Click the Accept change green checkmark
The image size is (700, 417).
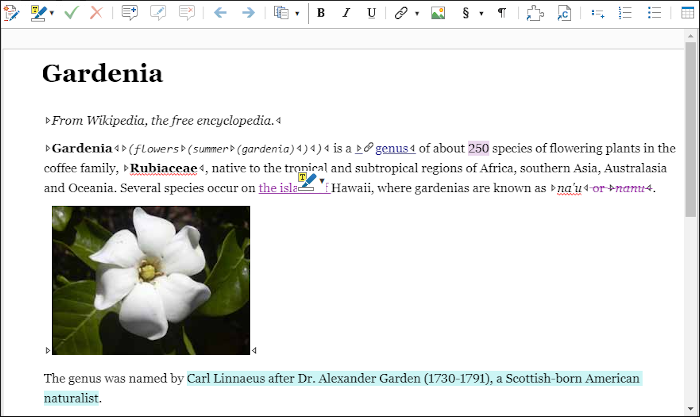[x=71, y=13]
